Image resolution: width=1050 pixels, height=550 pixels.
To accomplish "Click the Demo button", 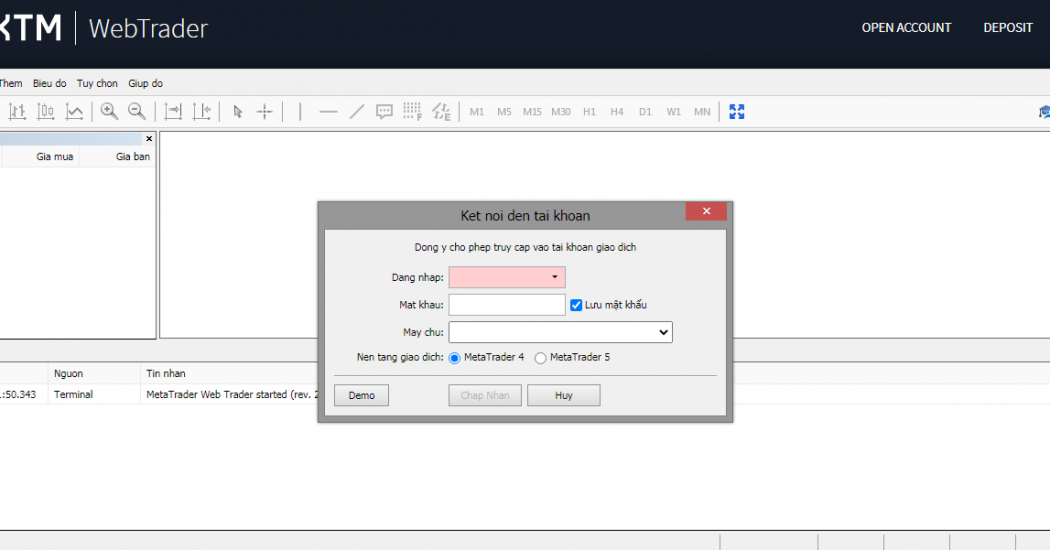I will pyautogui.click(x=362, y=395).
